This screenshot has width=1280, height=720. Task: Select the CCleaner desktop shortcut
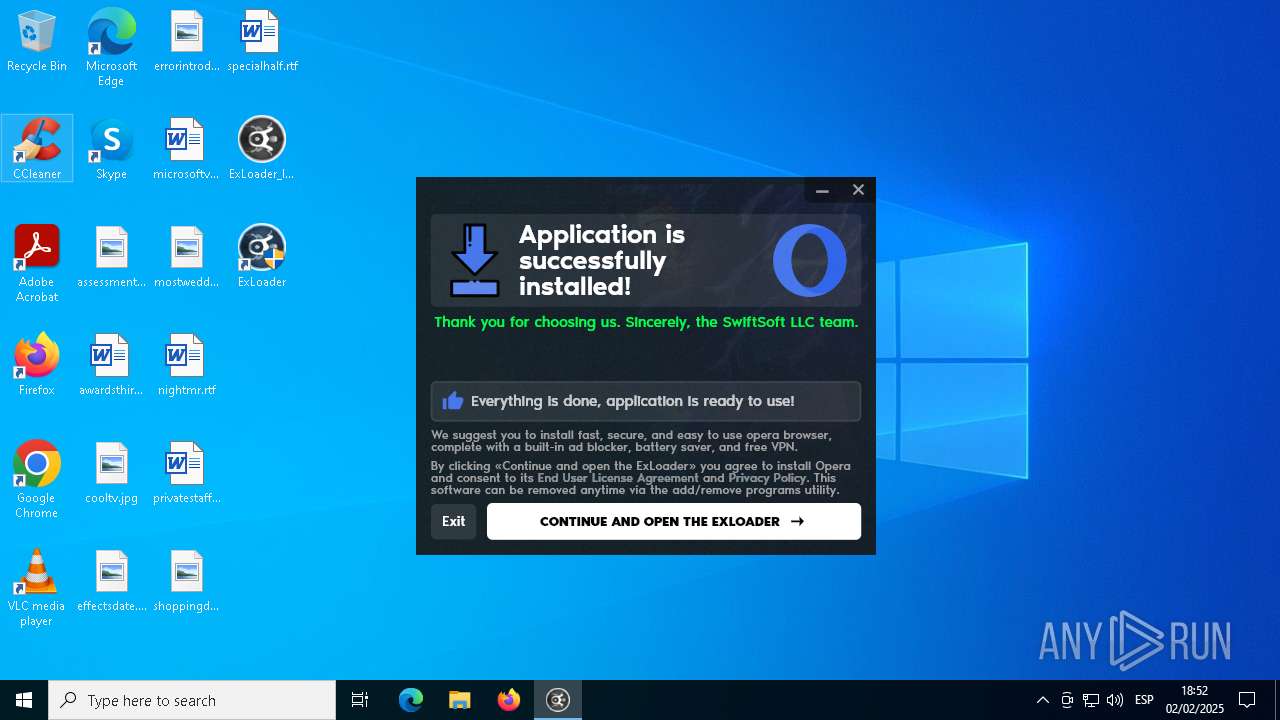pyautogui.click(x=37, y=148)
